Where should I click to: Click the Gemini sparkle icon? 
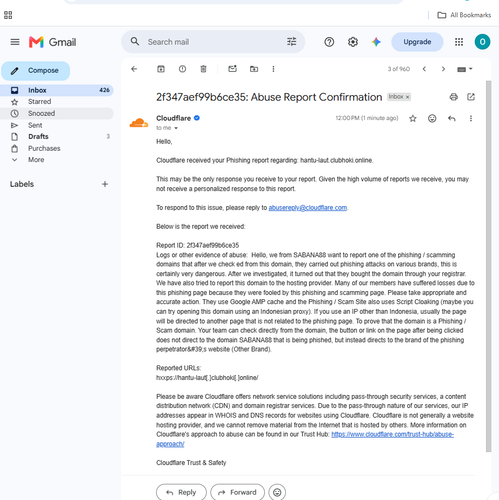click(x=376, y=42)
